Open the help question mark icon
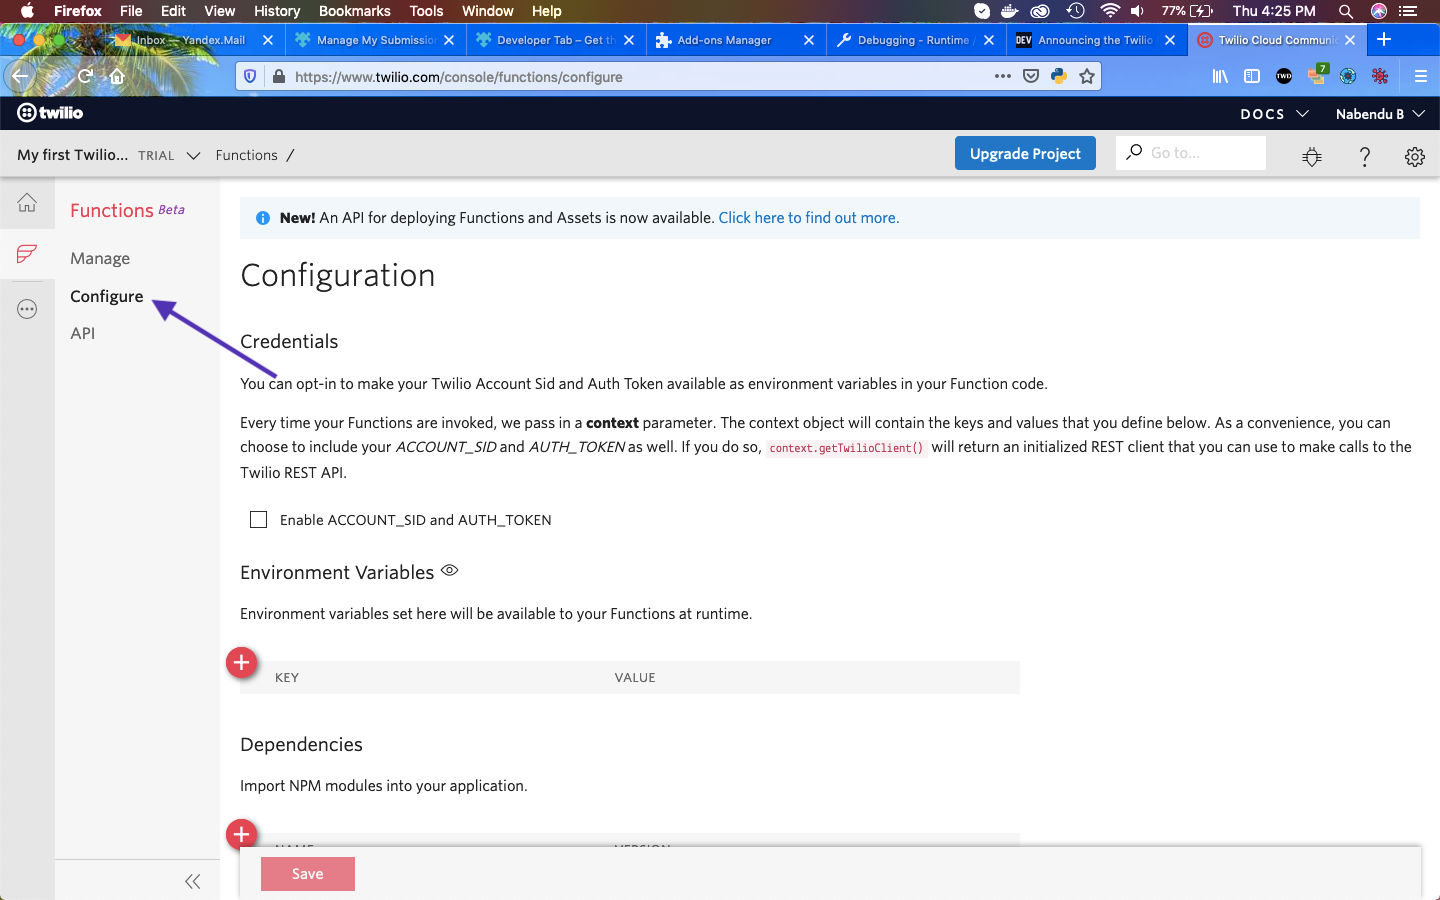Screen dimensions: 1440x900 [1364, 156]
